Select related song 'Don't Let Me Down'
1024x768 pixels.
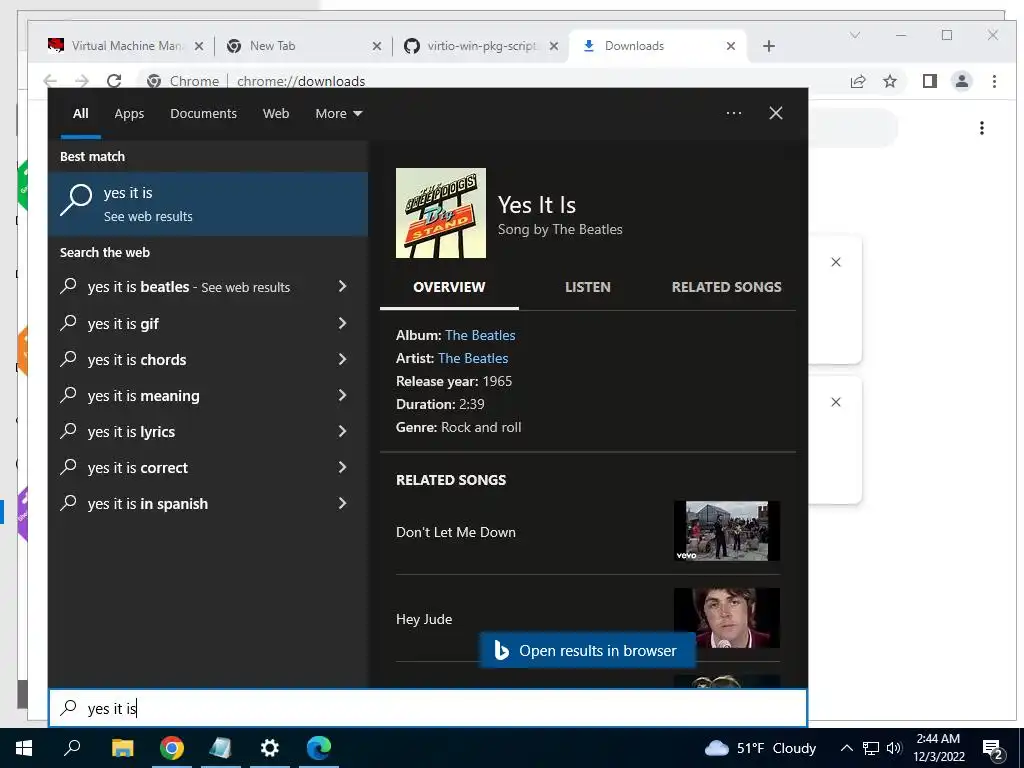click(x=456, y=532)
